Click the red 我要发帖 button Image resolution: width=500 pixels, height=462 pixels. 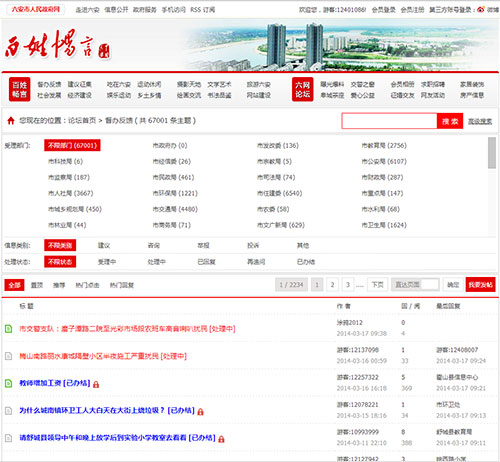[x=480, y=285]
